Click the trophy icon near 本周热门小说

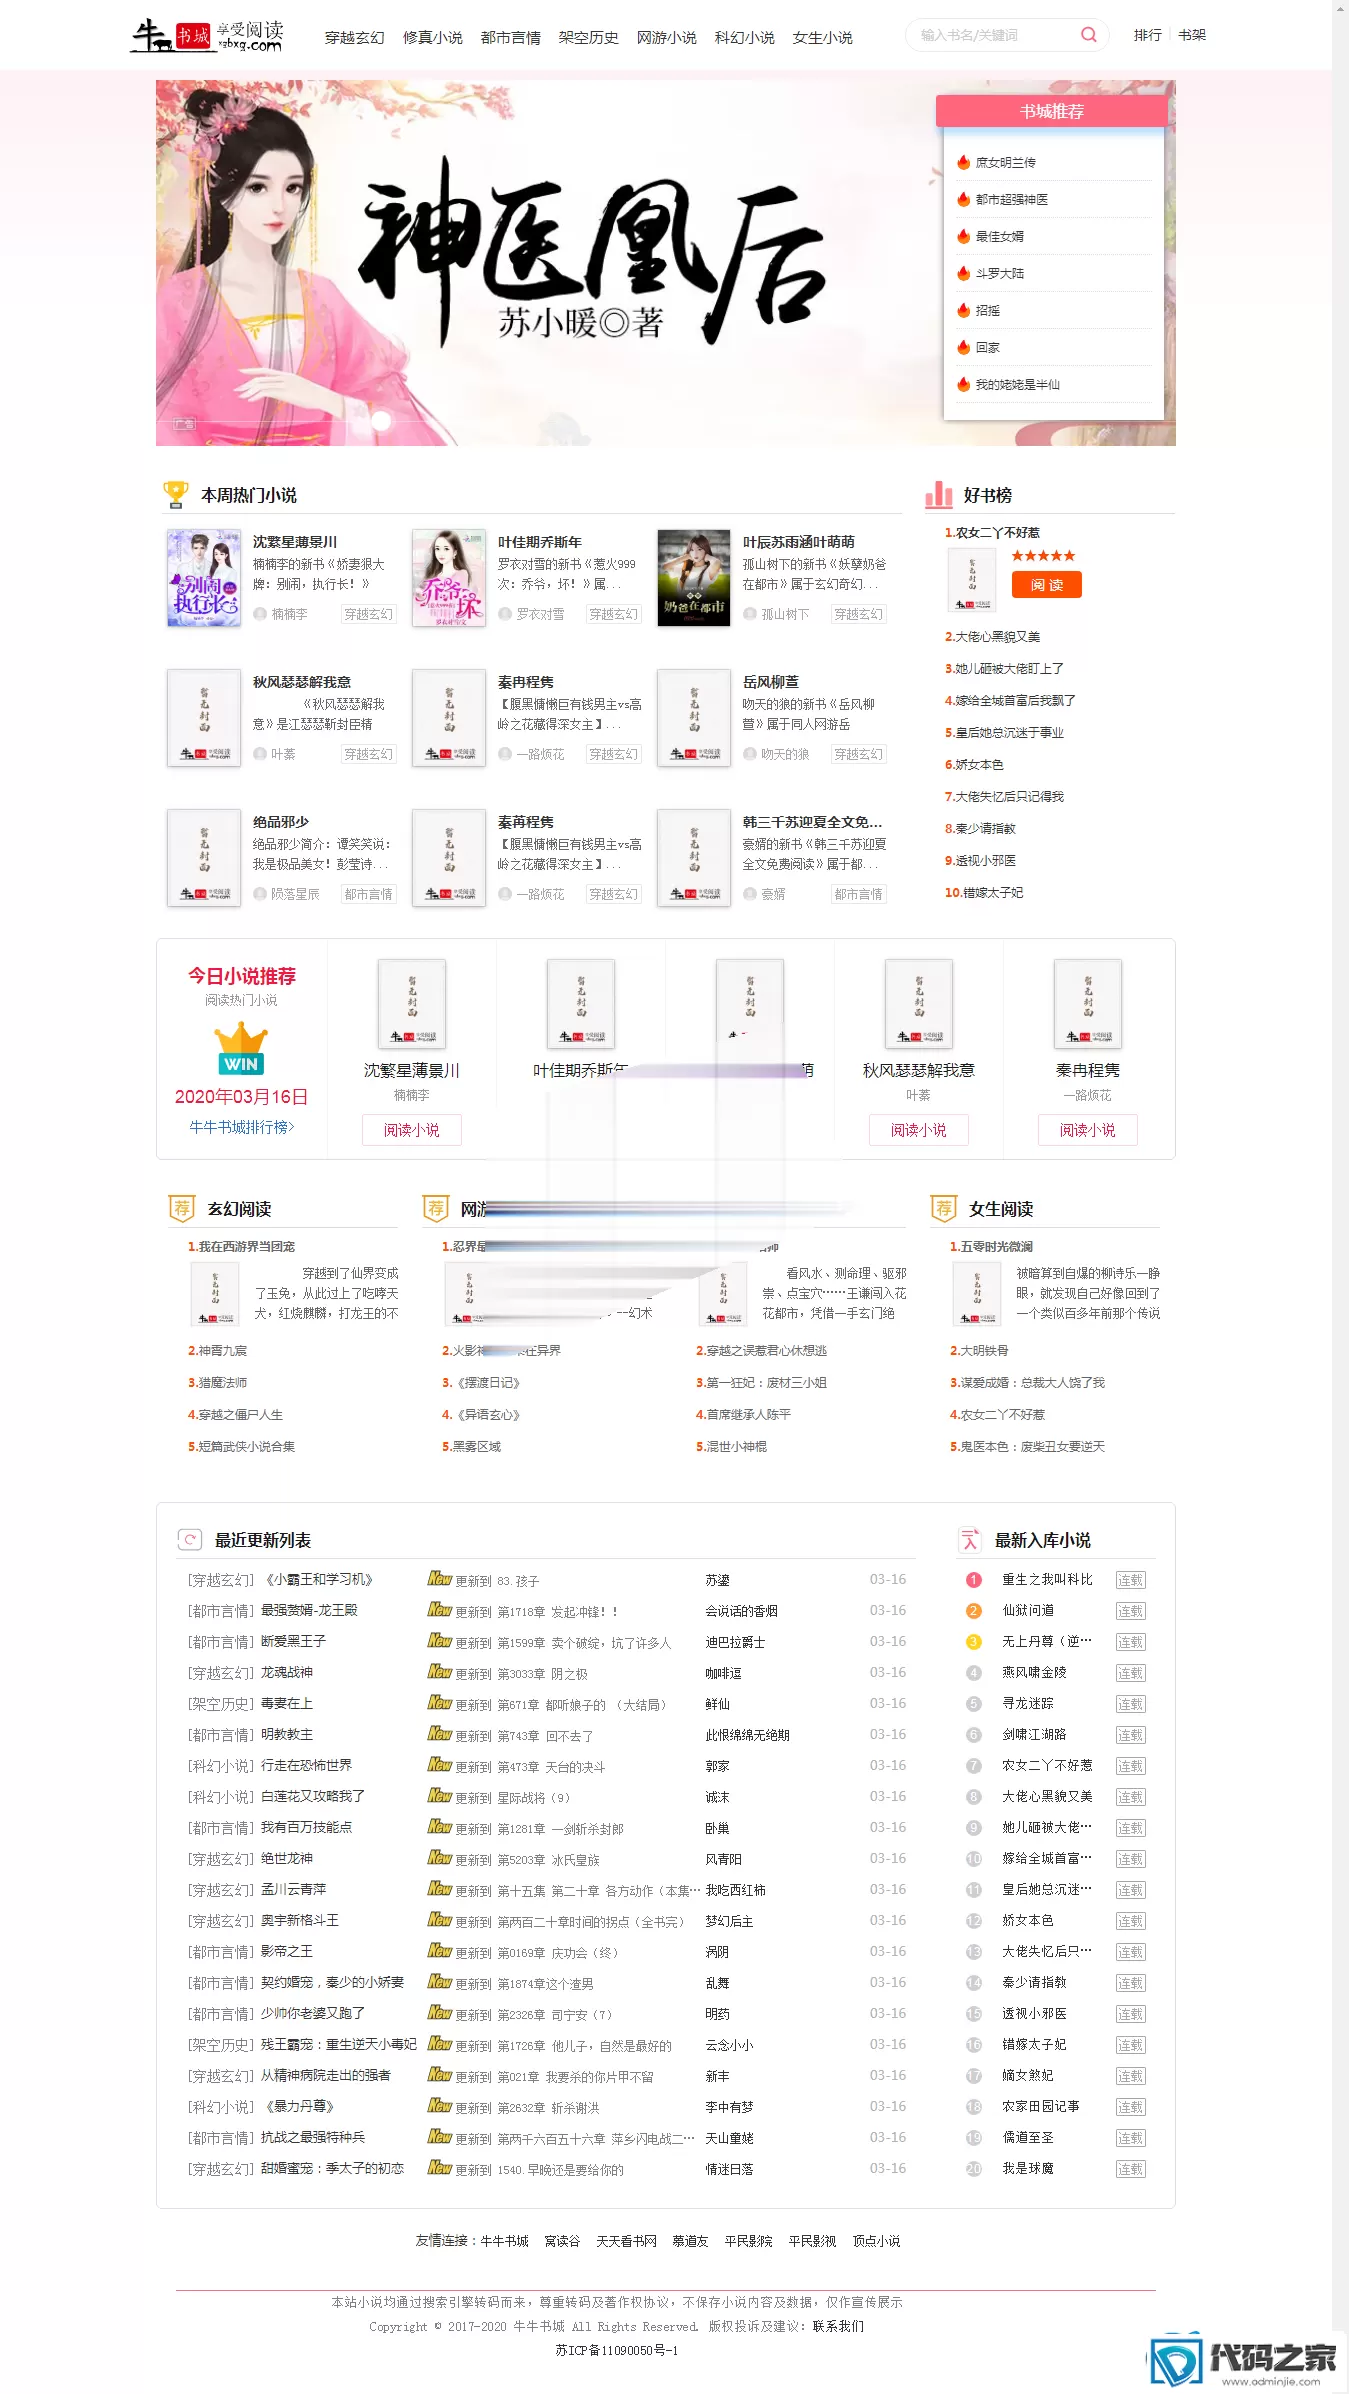[x=175, y=494]
